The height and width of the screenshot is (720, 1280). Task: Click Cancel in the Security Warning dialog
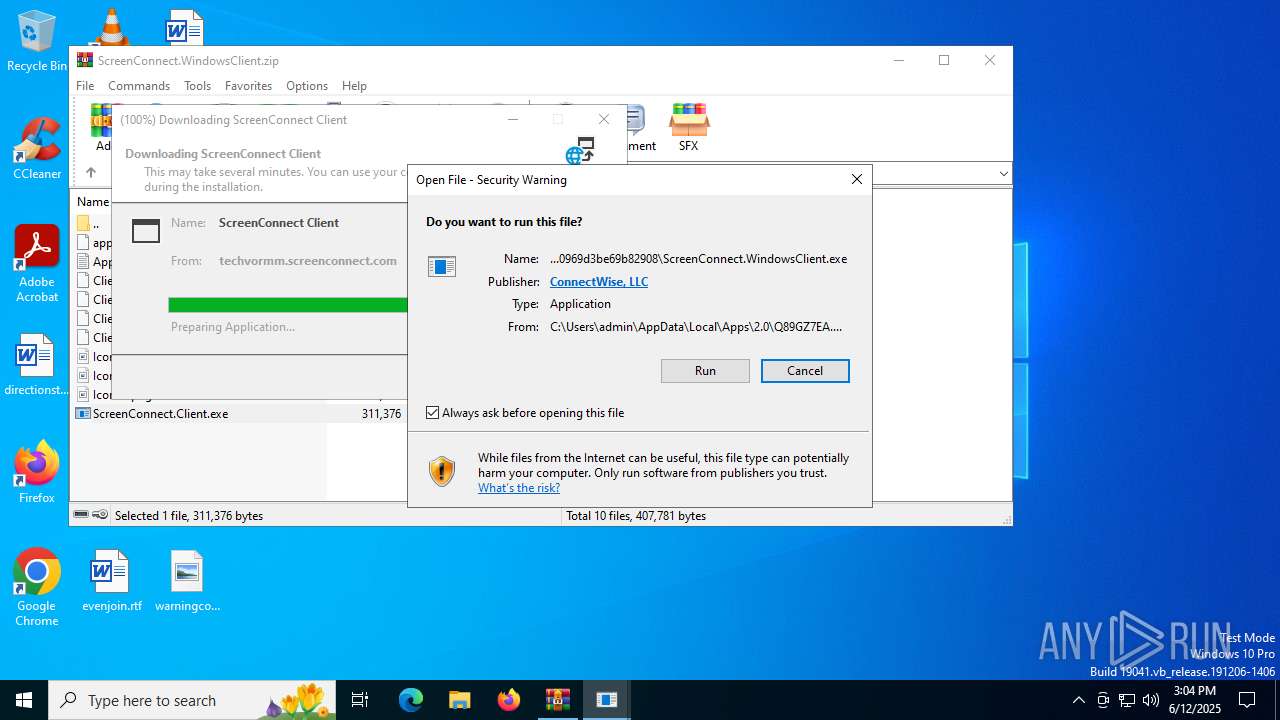[805, 371]
